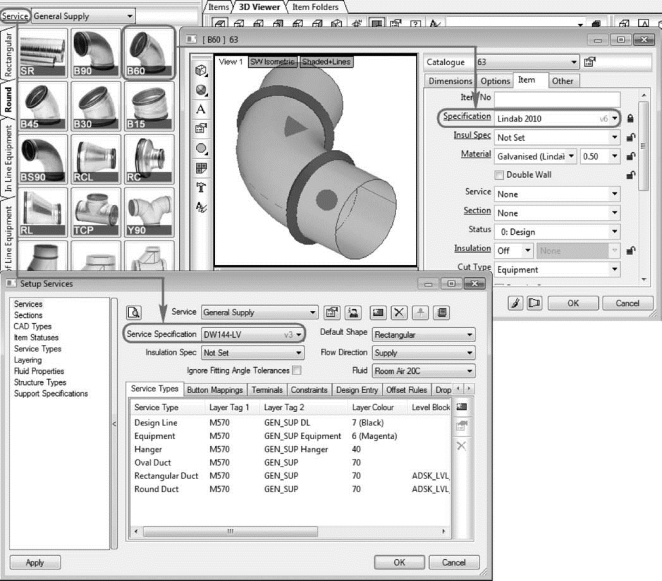This screenshot has height=581, width=662.
Task: Open the Flow Direction Supply dropdown
Action: pos(423,353)
